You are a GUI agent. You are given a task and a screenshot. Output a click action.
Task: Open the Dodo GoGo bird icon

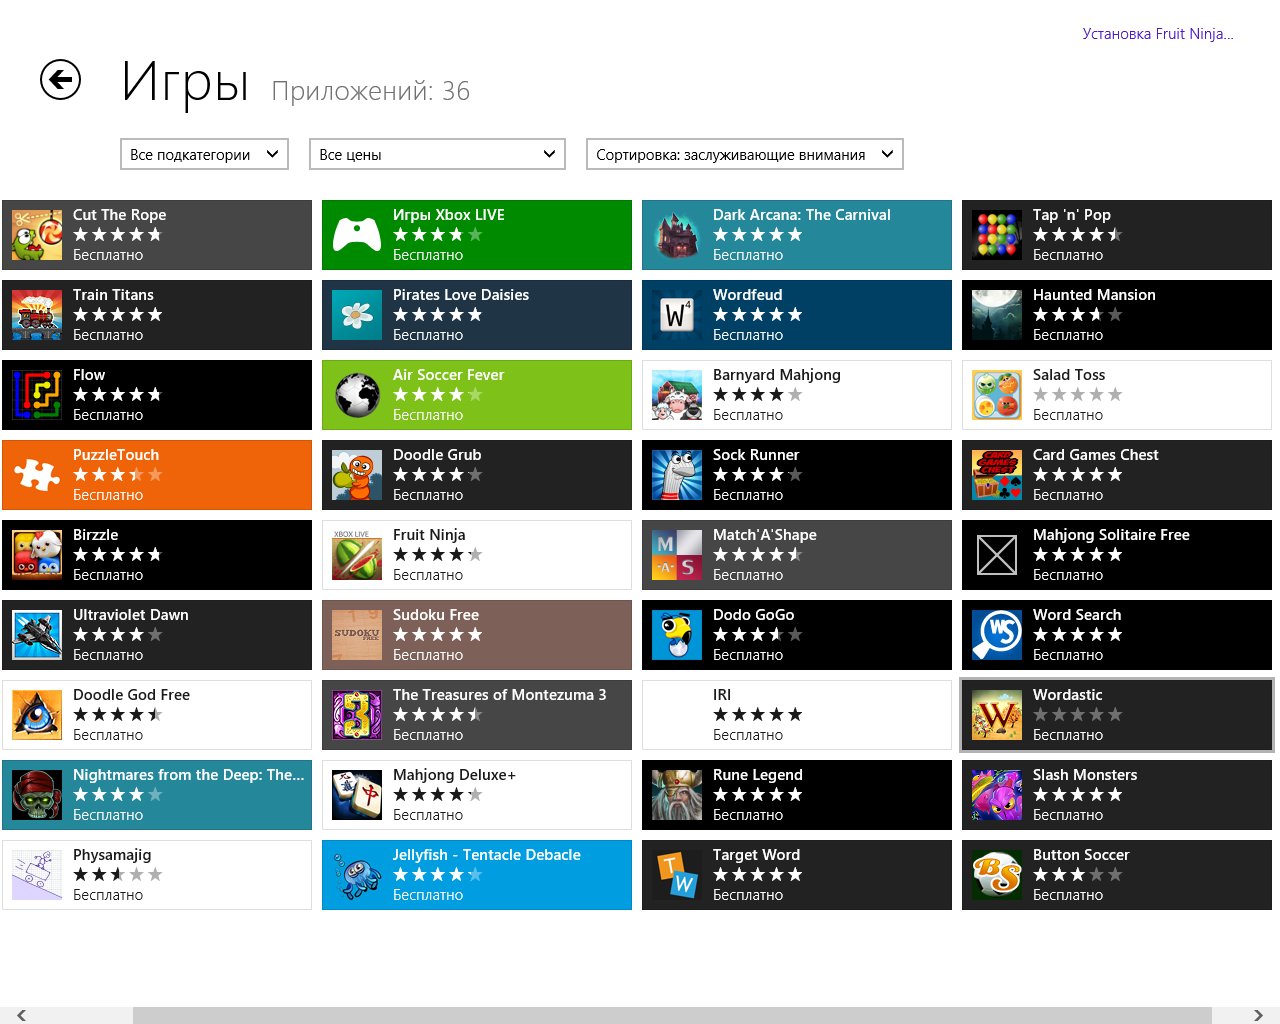[x=677, y=635]
